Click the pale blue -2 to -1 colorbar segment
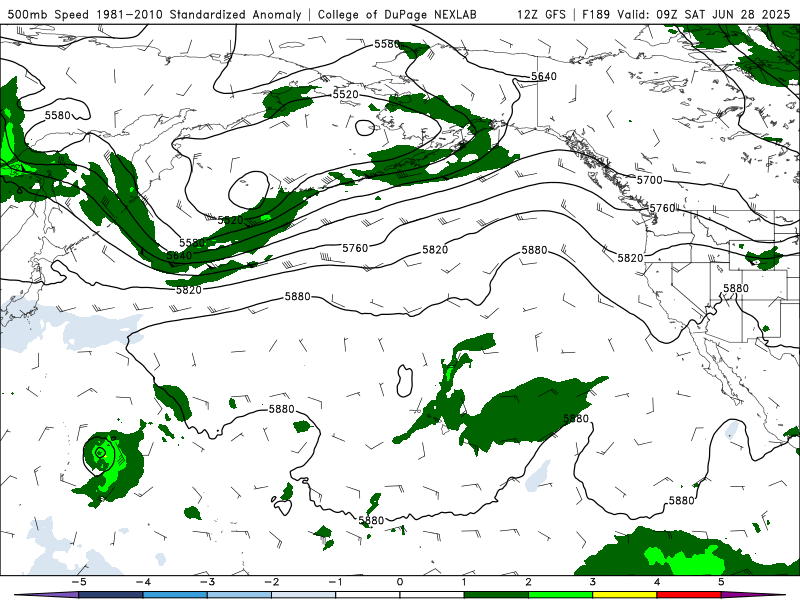Viewport: 800px width, 600px height. pos(304,595)
